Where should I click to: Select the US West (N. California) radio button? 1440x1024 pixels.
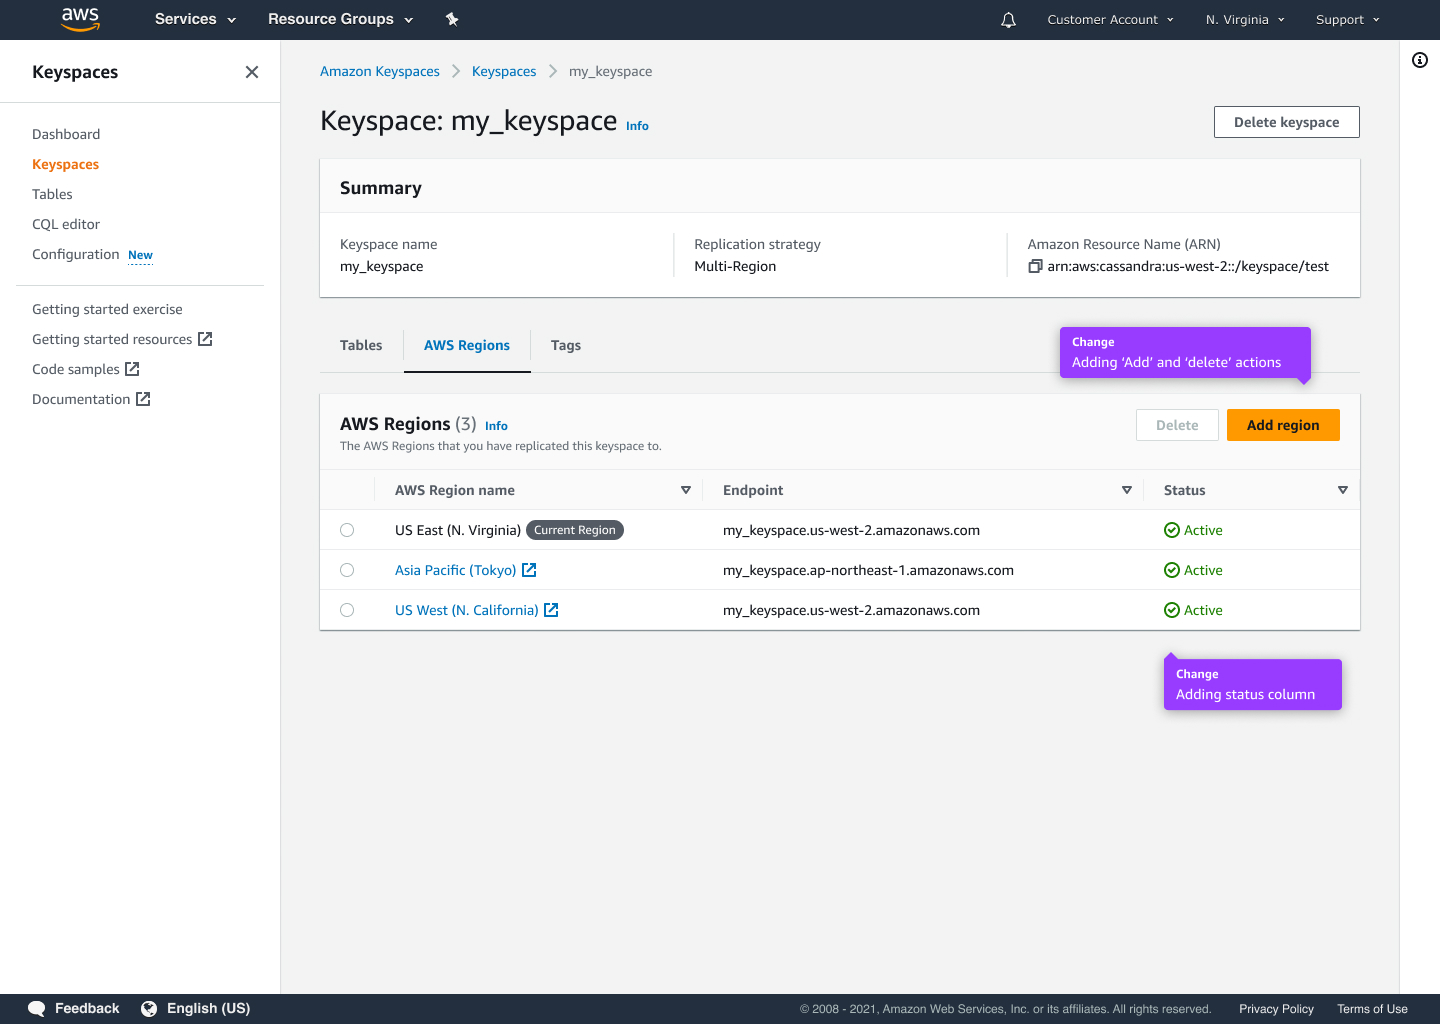347,610
